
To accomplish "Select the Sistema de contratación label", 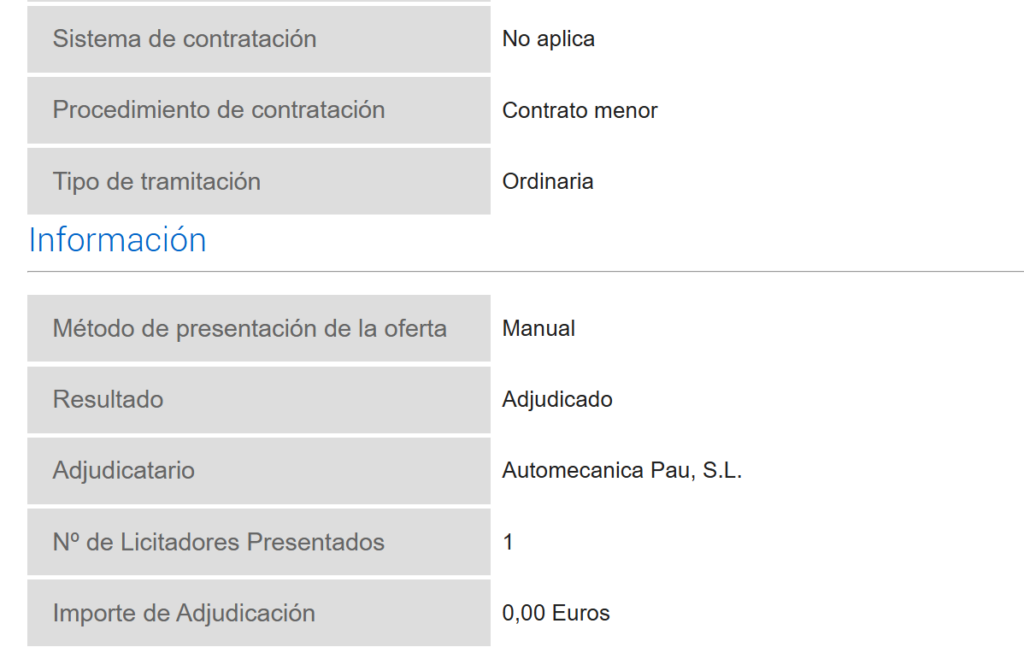I will point(259,39).
